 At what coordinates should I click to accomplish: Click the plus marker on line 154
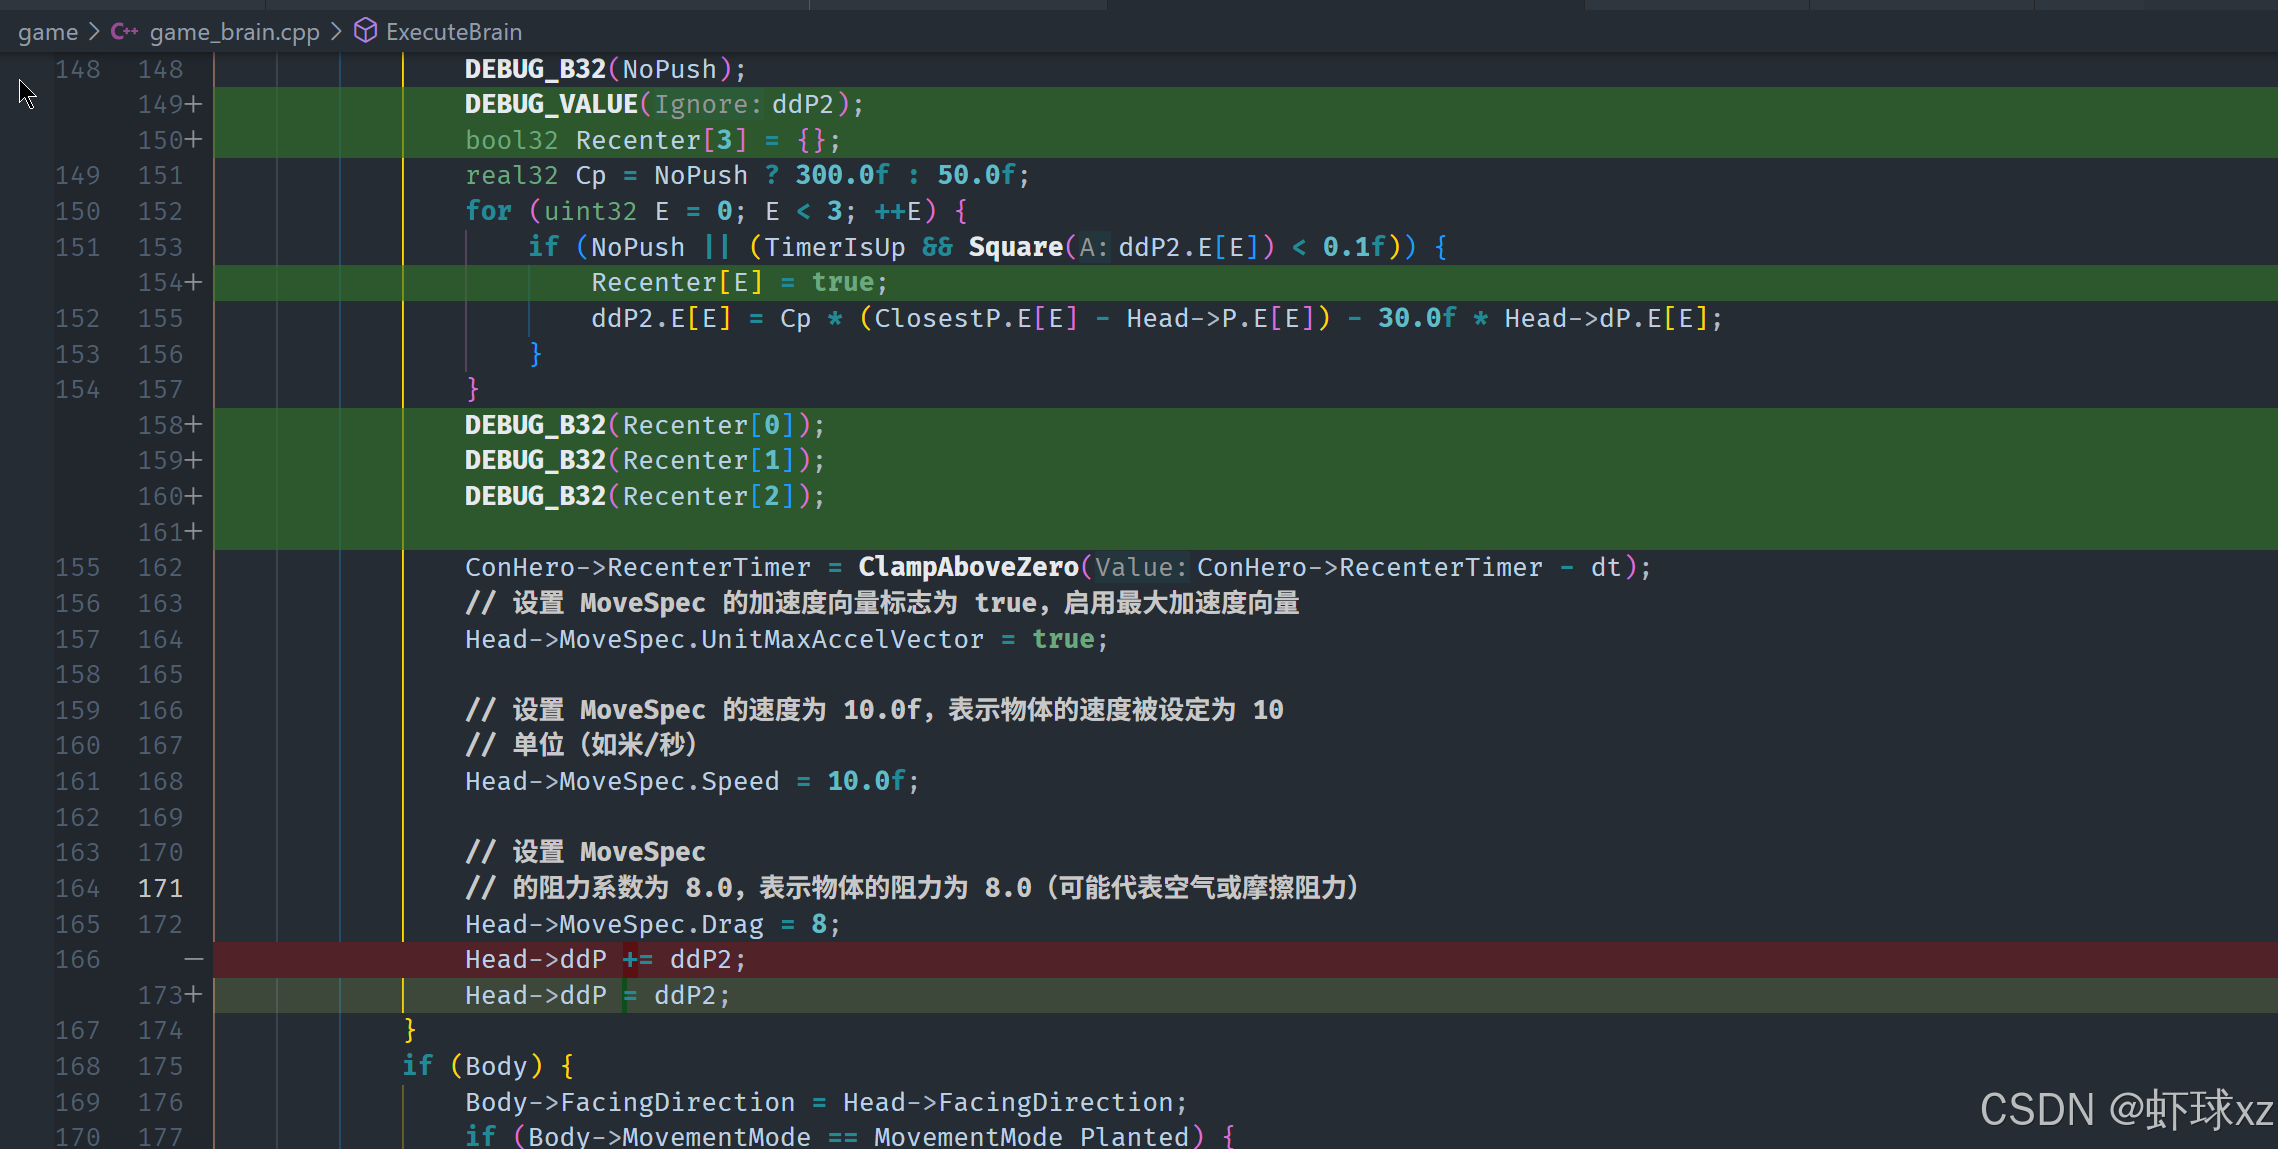tap(194, 283)
